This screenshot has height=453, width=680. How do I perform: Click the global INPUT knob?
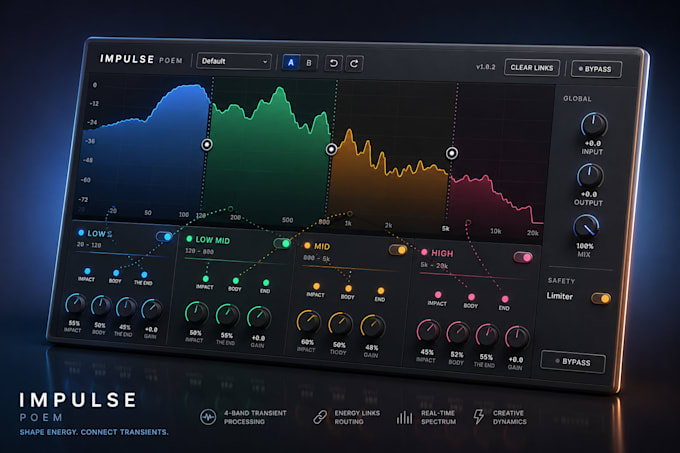[594, 125]
